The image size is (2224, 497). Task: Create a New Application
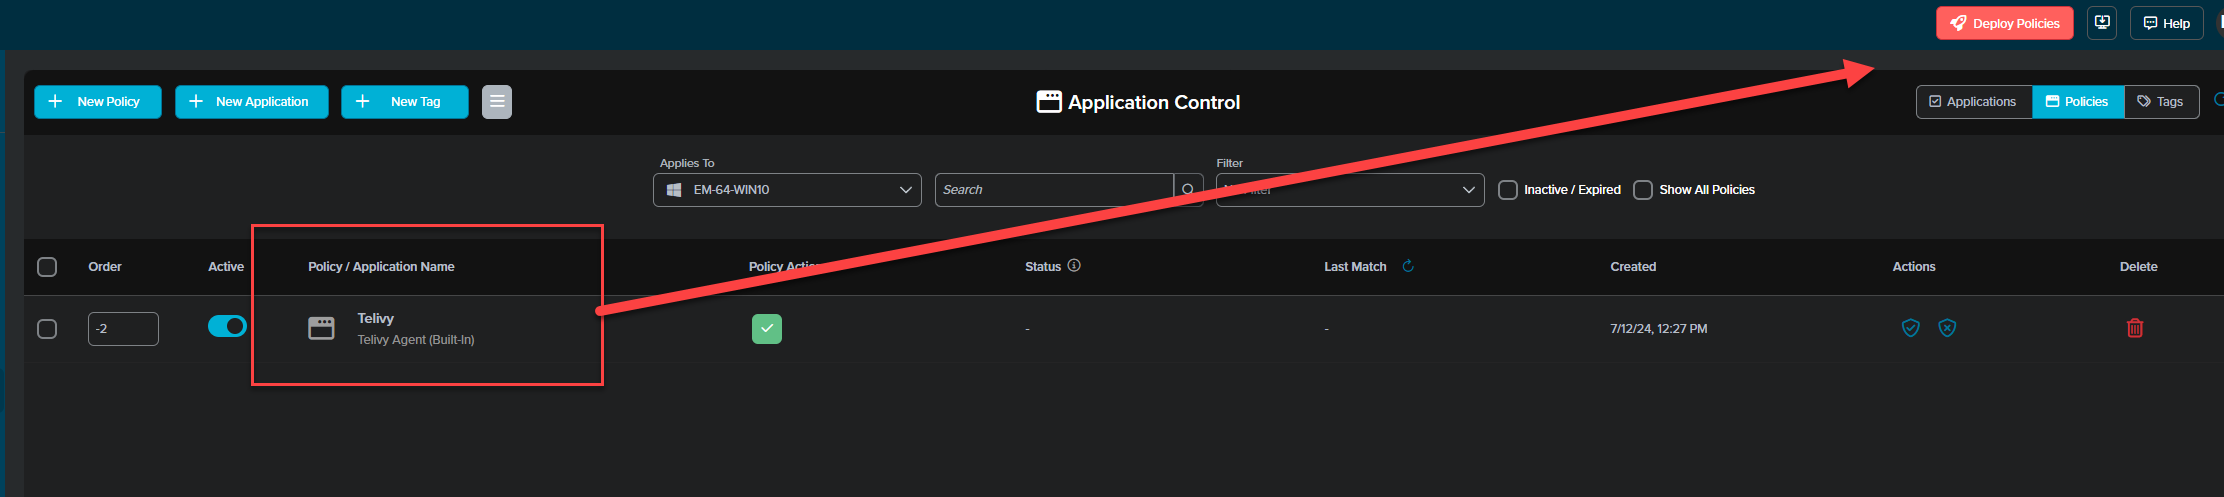tap(252, 102)
